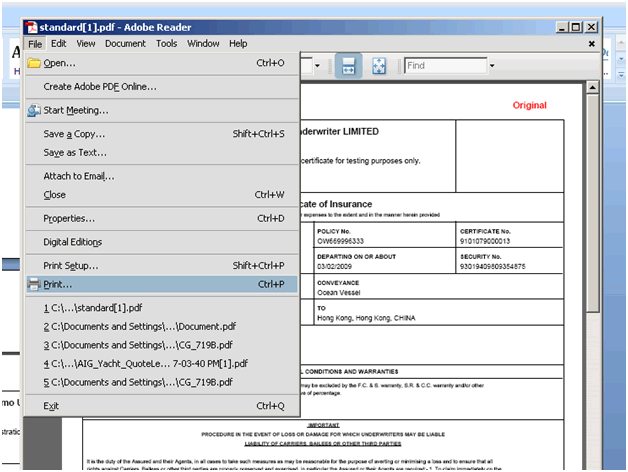Open the Help menu
This screenshot has width=628, height=472.
pyautogui.click(x=238, y=43)
